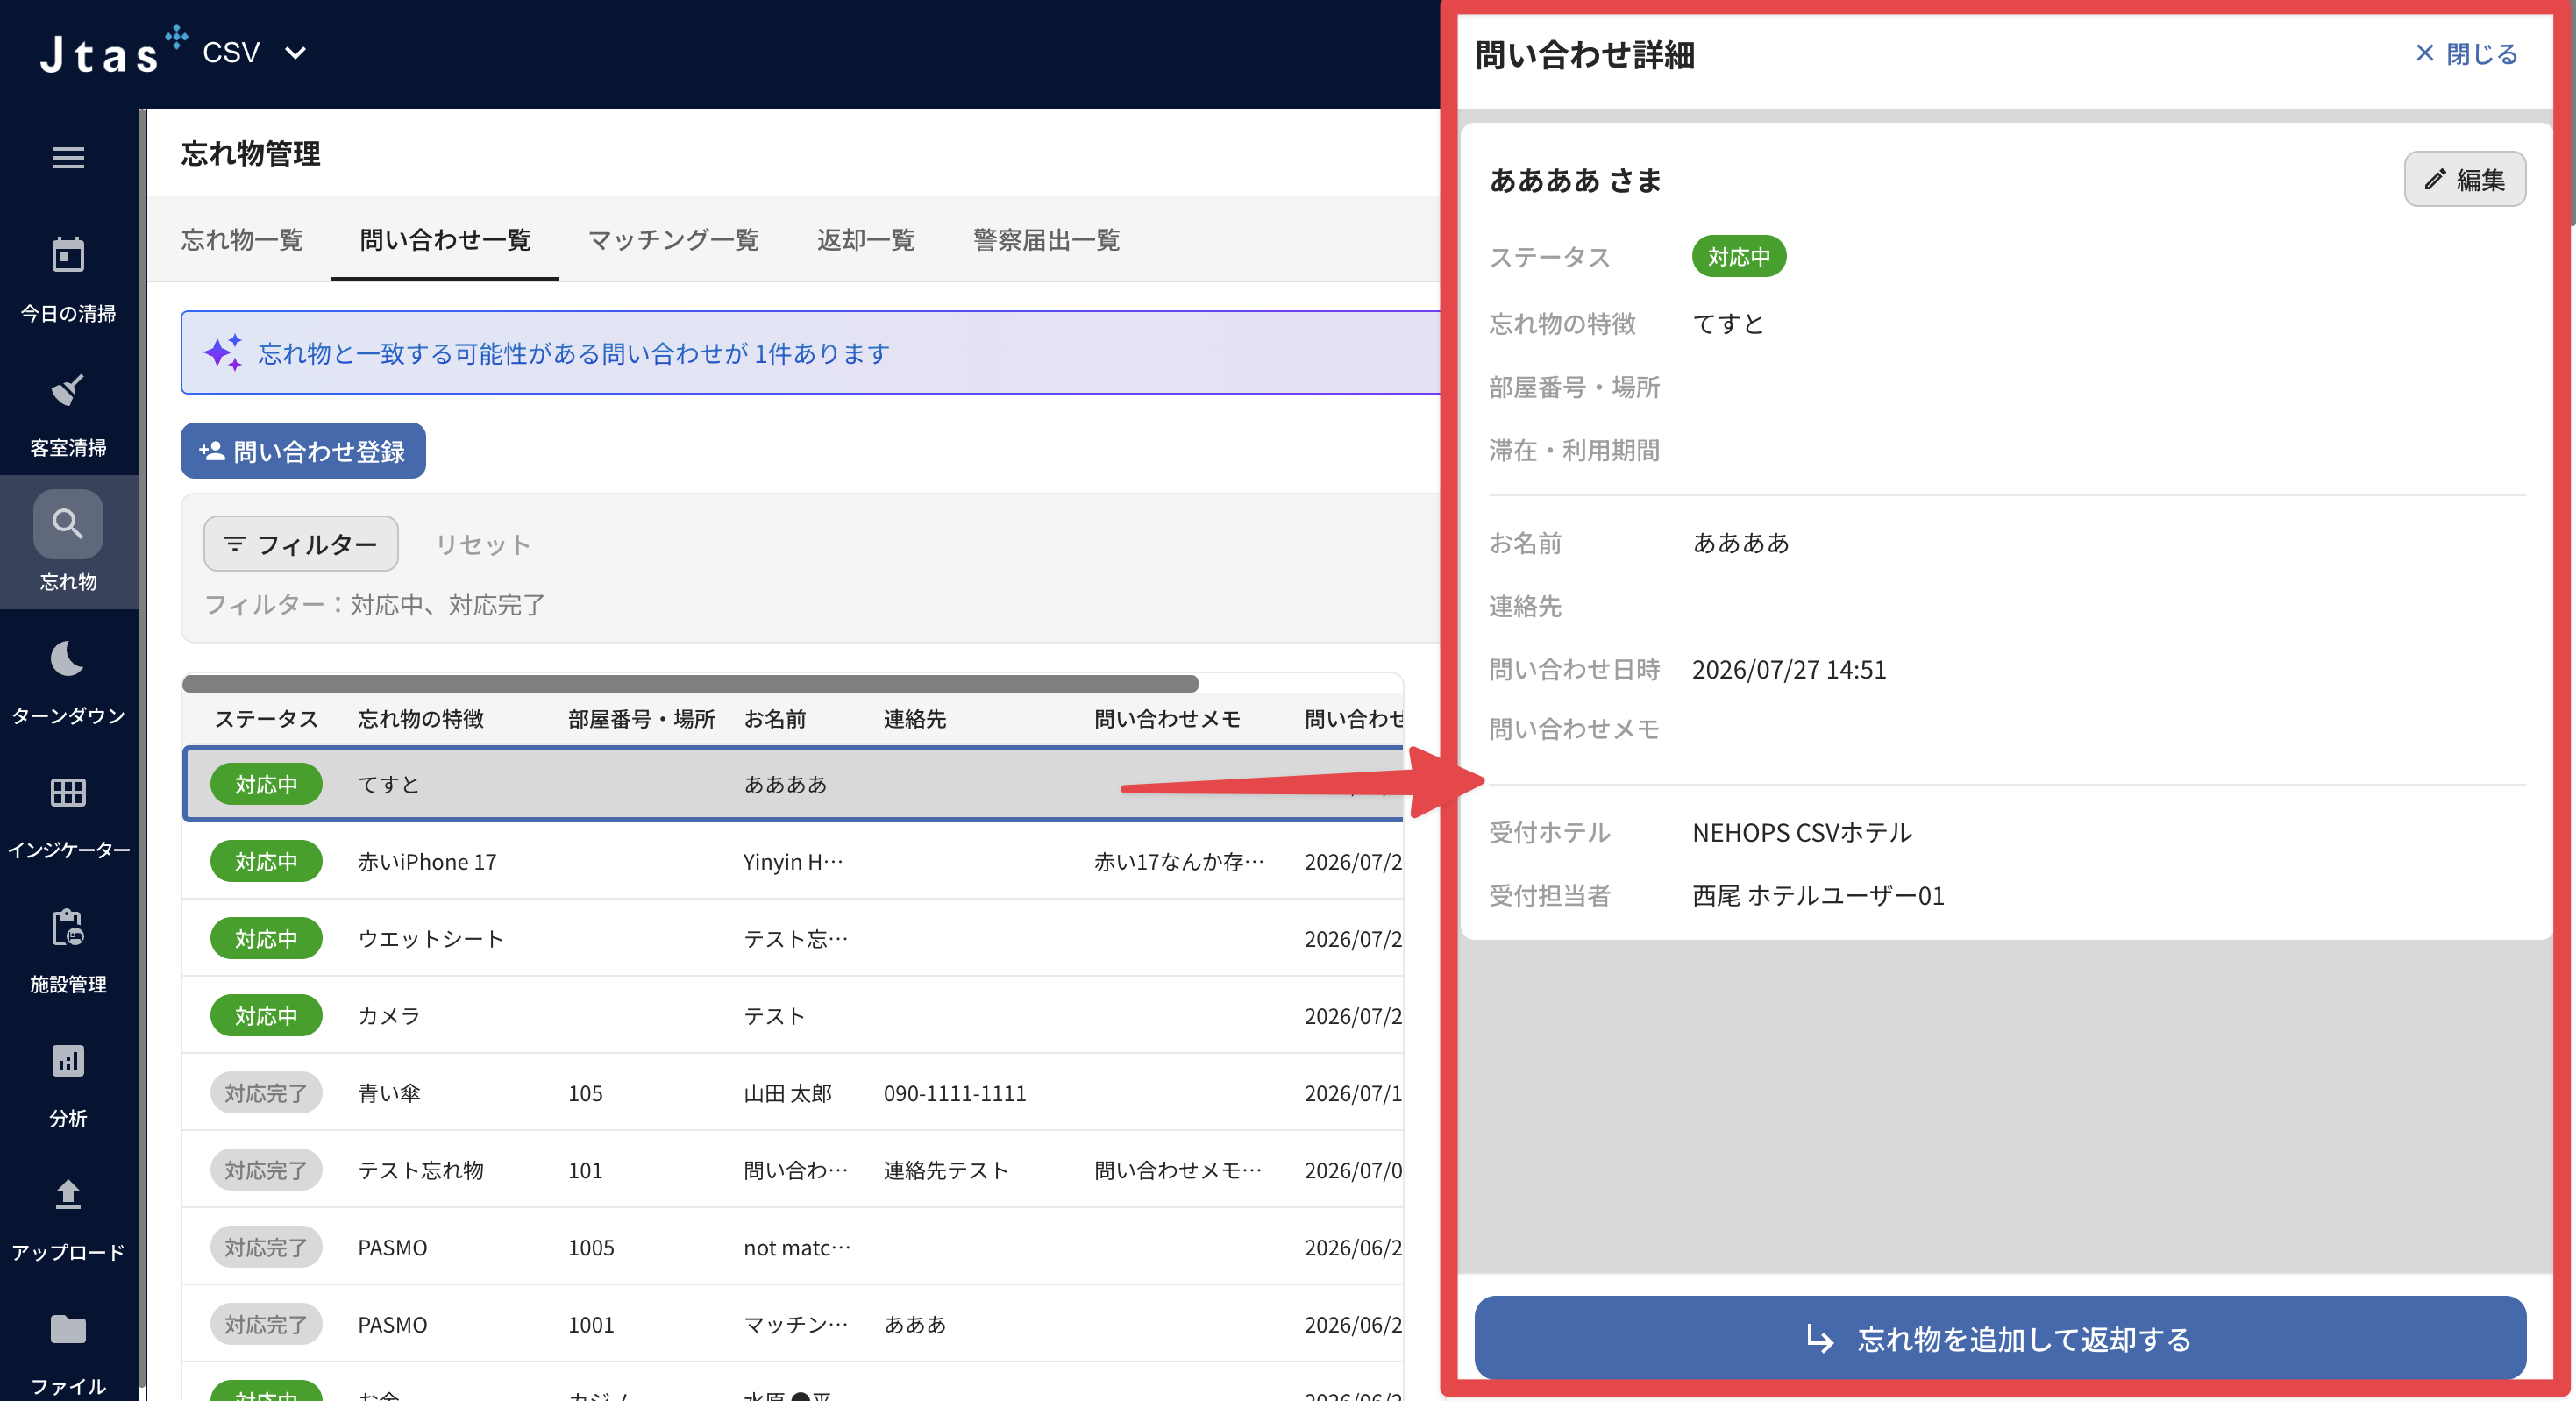Click 忘れ物を追加して返却する button
The height and width of the screenshot is (1401, 2576).
(2000, 1338)
